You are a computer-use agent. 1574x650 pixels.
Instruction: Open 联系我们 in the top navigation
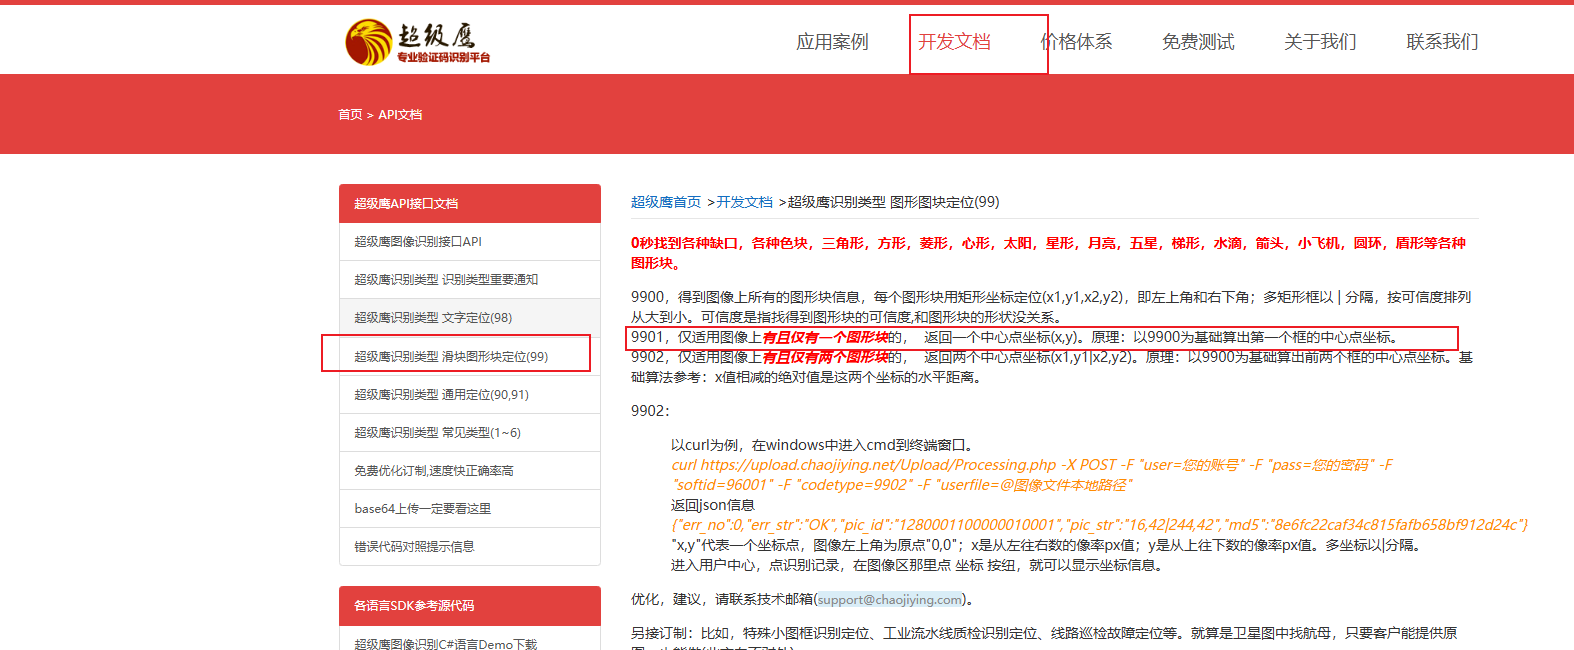1442,42
